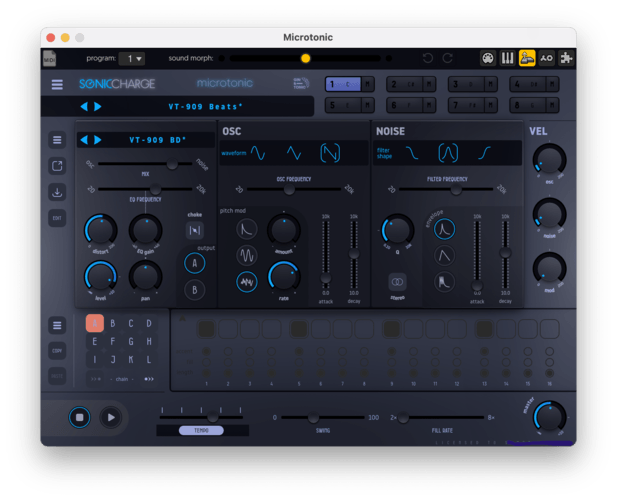Open the program number dropdown

(x=132, y=59)
